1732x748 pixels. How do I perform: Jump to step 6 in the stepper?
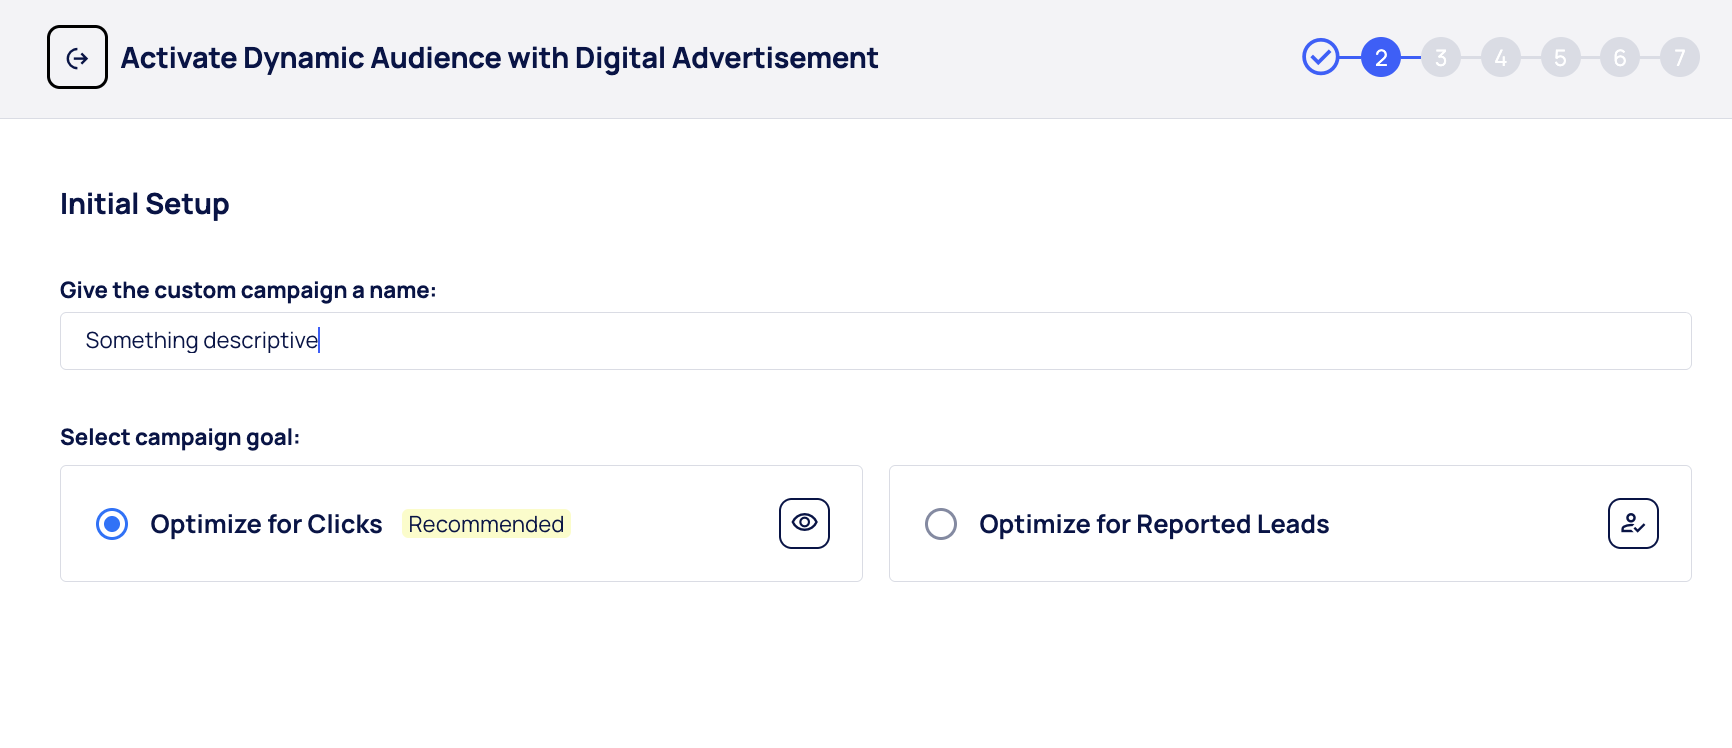(x=1619, y=57)
